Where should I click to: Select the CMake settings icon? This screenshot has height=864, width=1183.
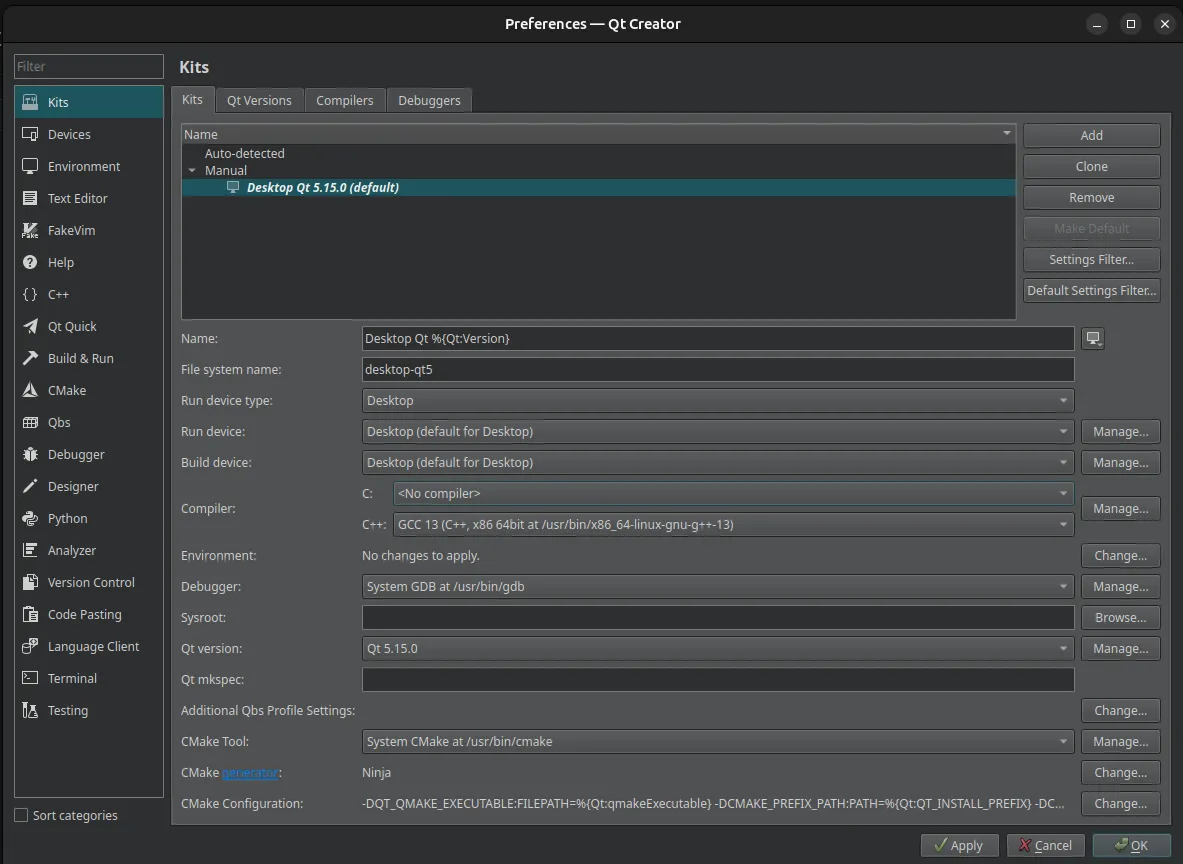click(30, 390)
